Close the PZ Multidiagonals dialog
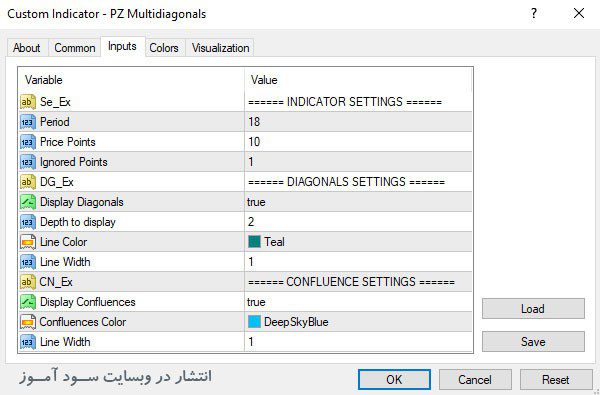The width and height of the screenshot is (600, 395). pos(579,13)
